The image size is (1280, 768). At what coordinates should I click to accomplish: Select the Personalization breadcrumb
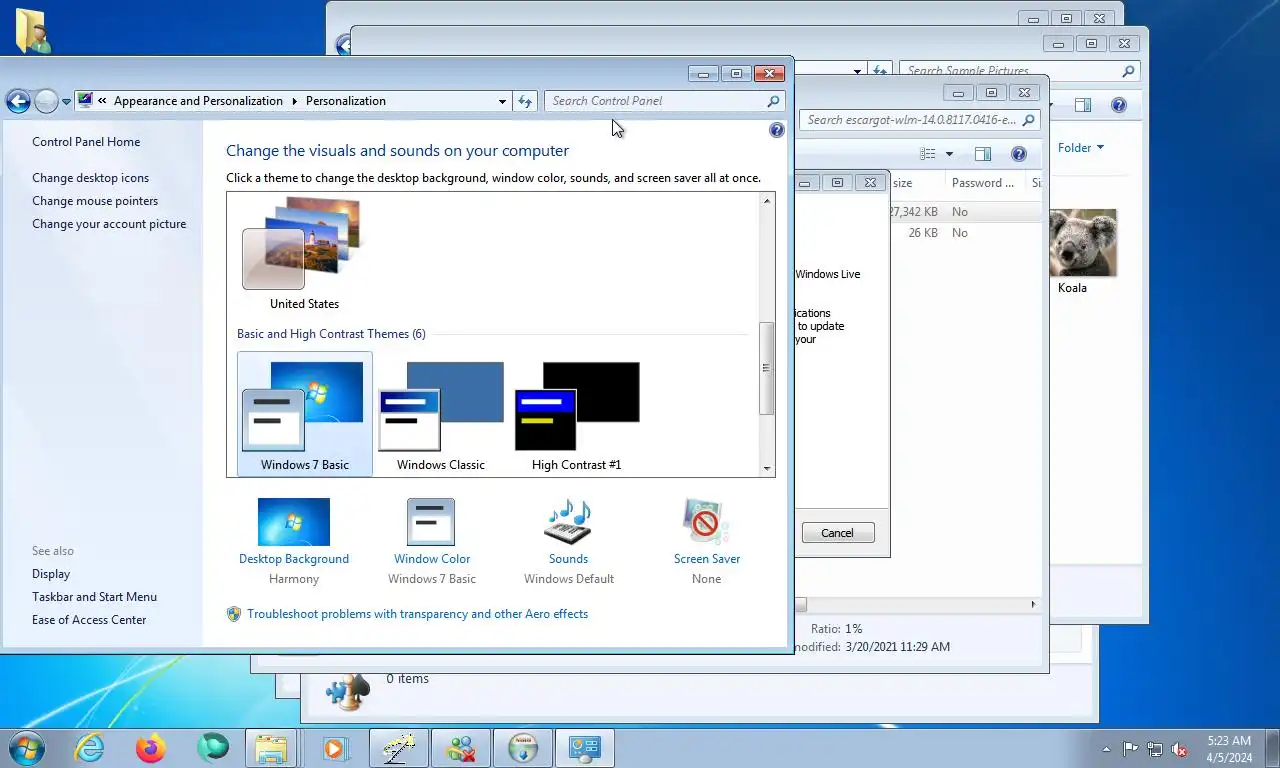[346, 101]
